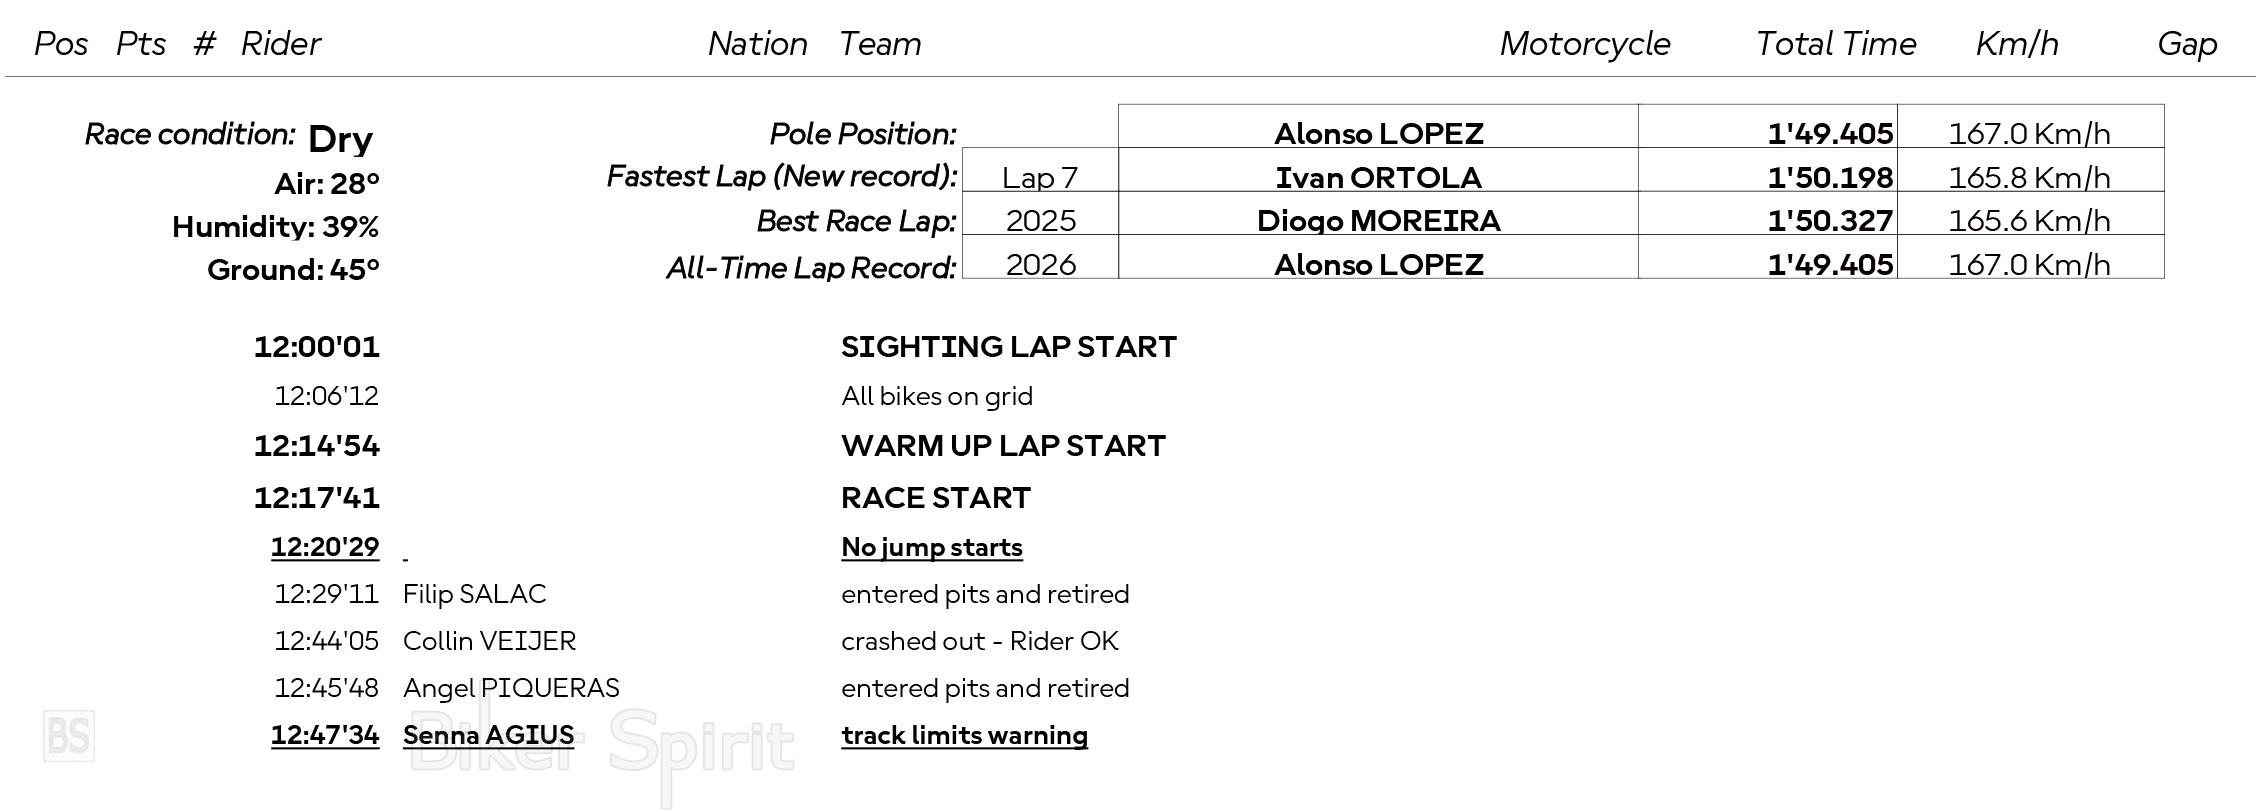The image size is (2259, 812).
Task: Click the Gap column header
Action: coord(2187,44)
